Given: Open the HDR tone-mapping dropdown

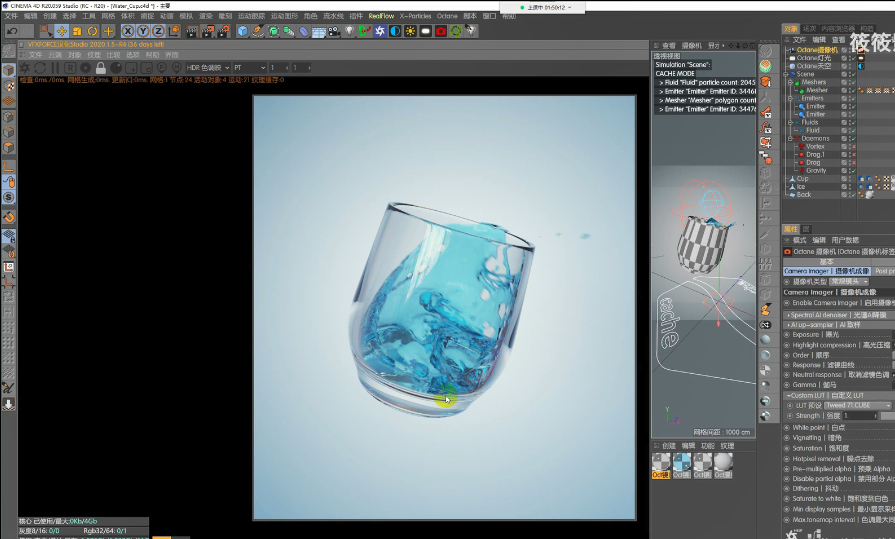Looking at the screenshot, I should click(208, 67).
